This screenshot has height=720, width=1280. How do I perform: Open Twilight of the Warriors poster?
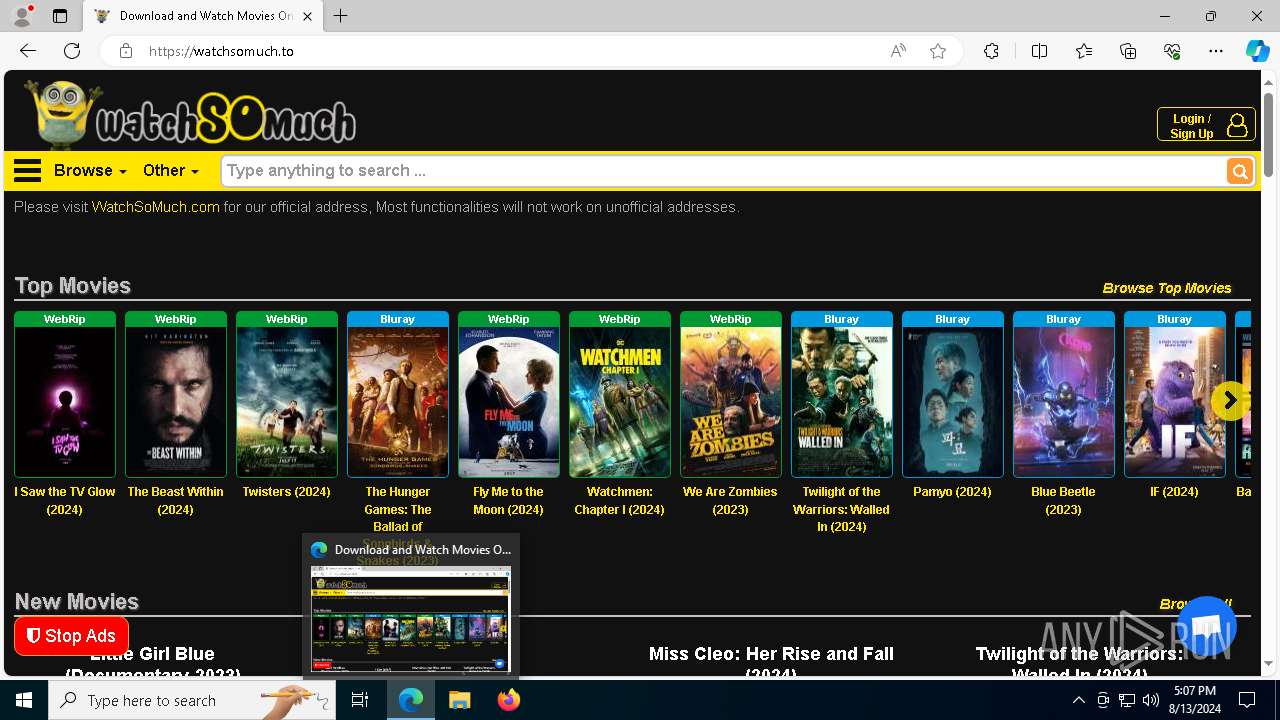(842, 402)
